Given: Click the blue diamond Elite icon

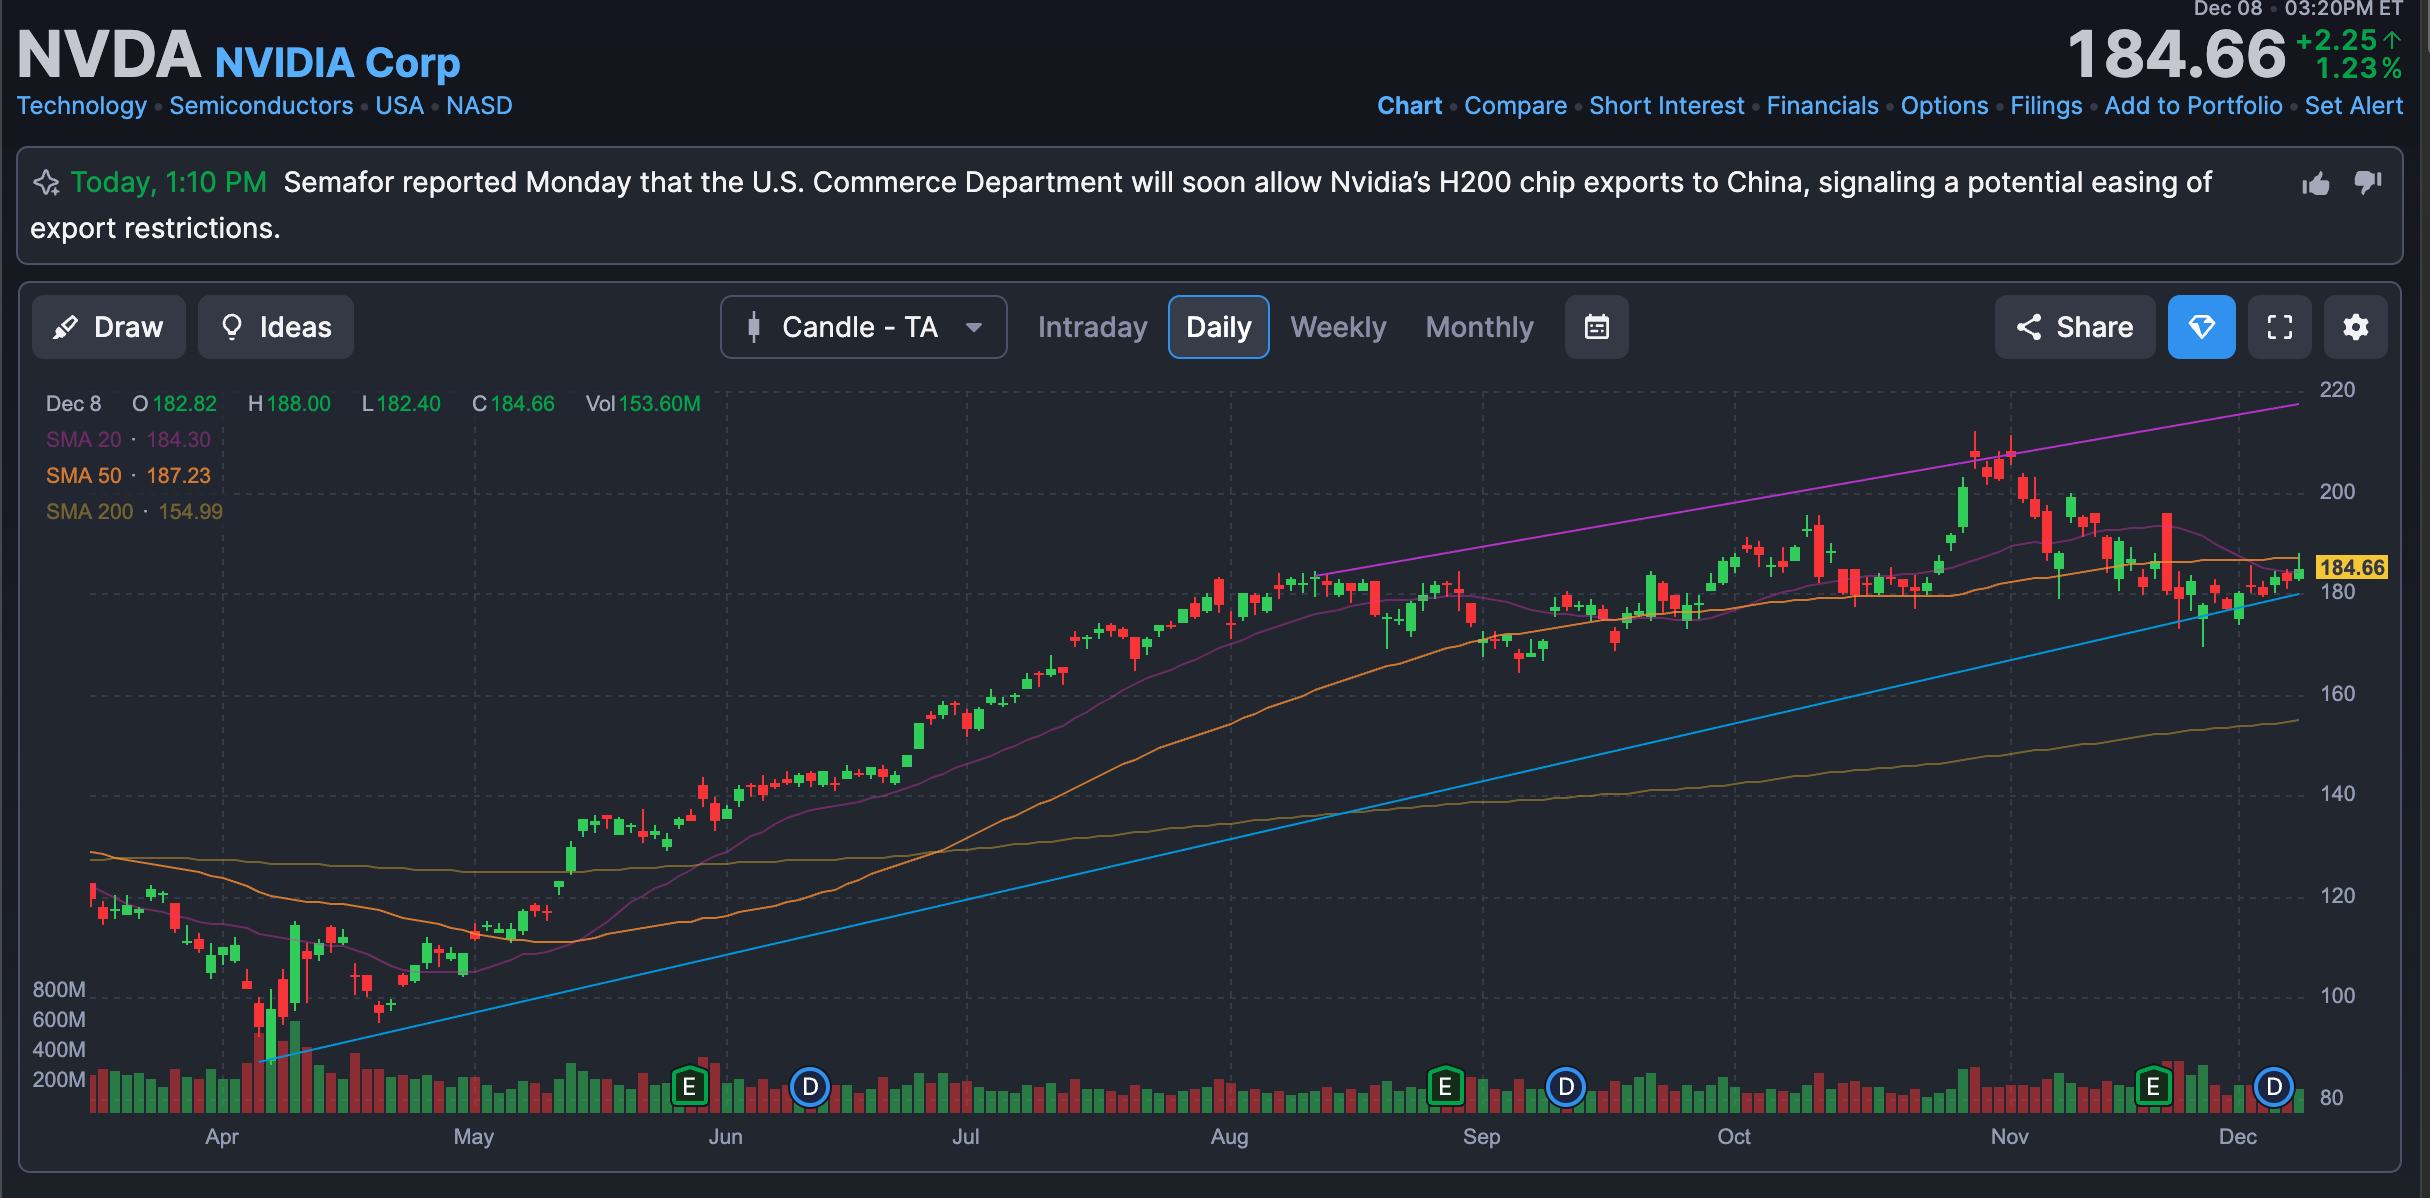Looking at the screenshot, I should 2200,327.
